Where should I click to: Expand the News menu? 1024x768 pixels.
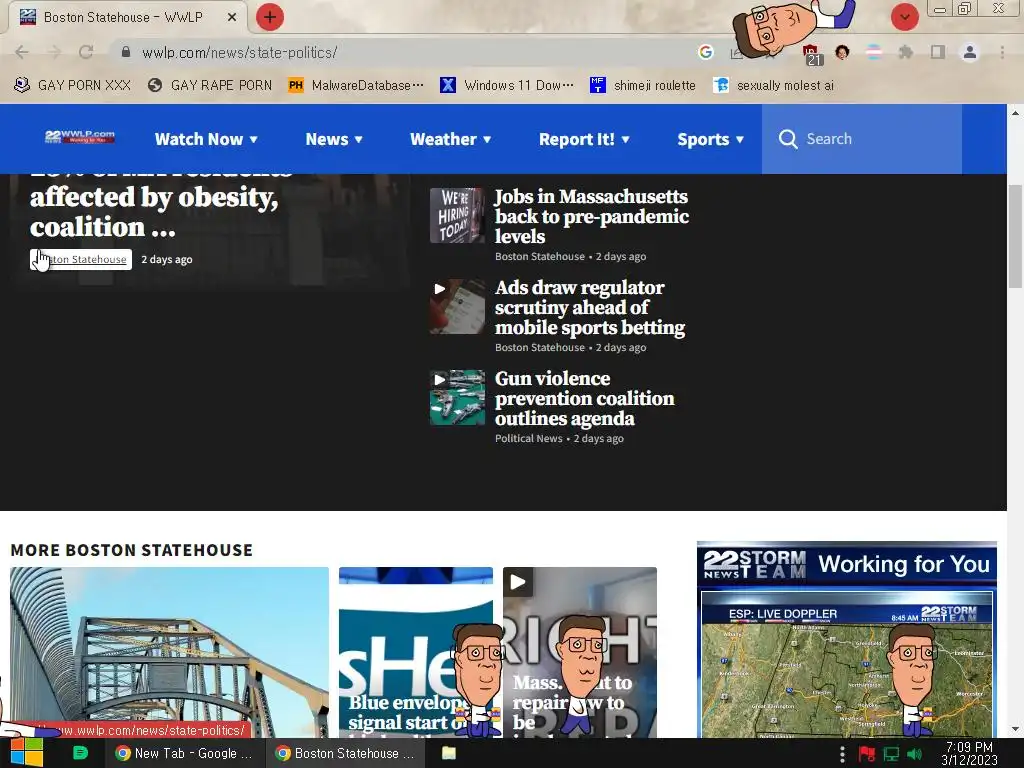click(334, 139)
